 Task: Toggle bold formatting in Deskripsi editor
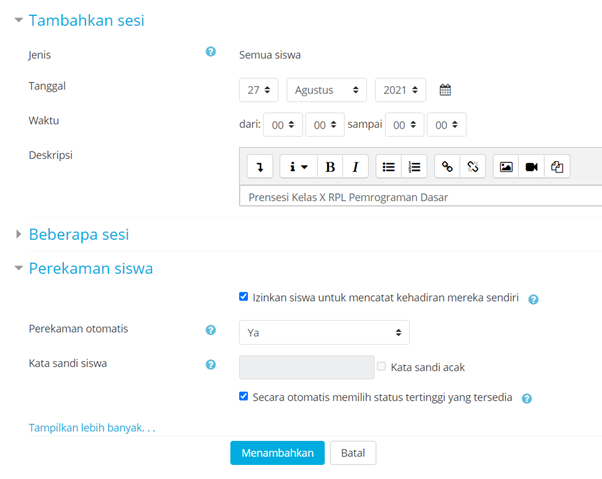click(330, 167)
